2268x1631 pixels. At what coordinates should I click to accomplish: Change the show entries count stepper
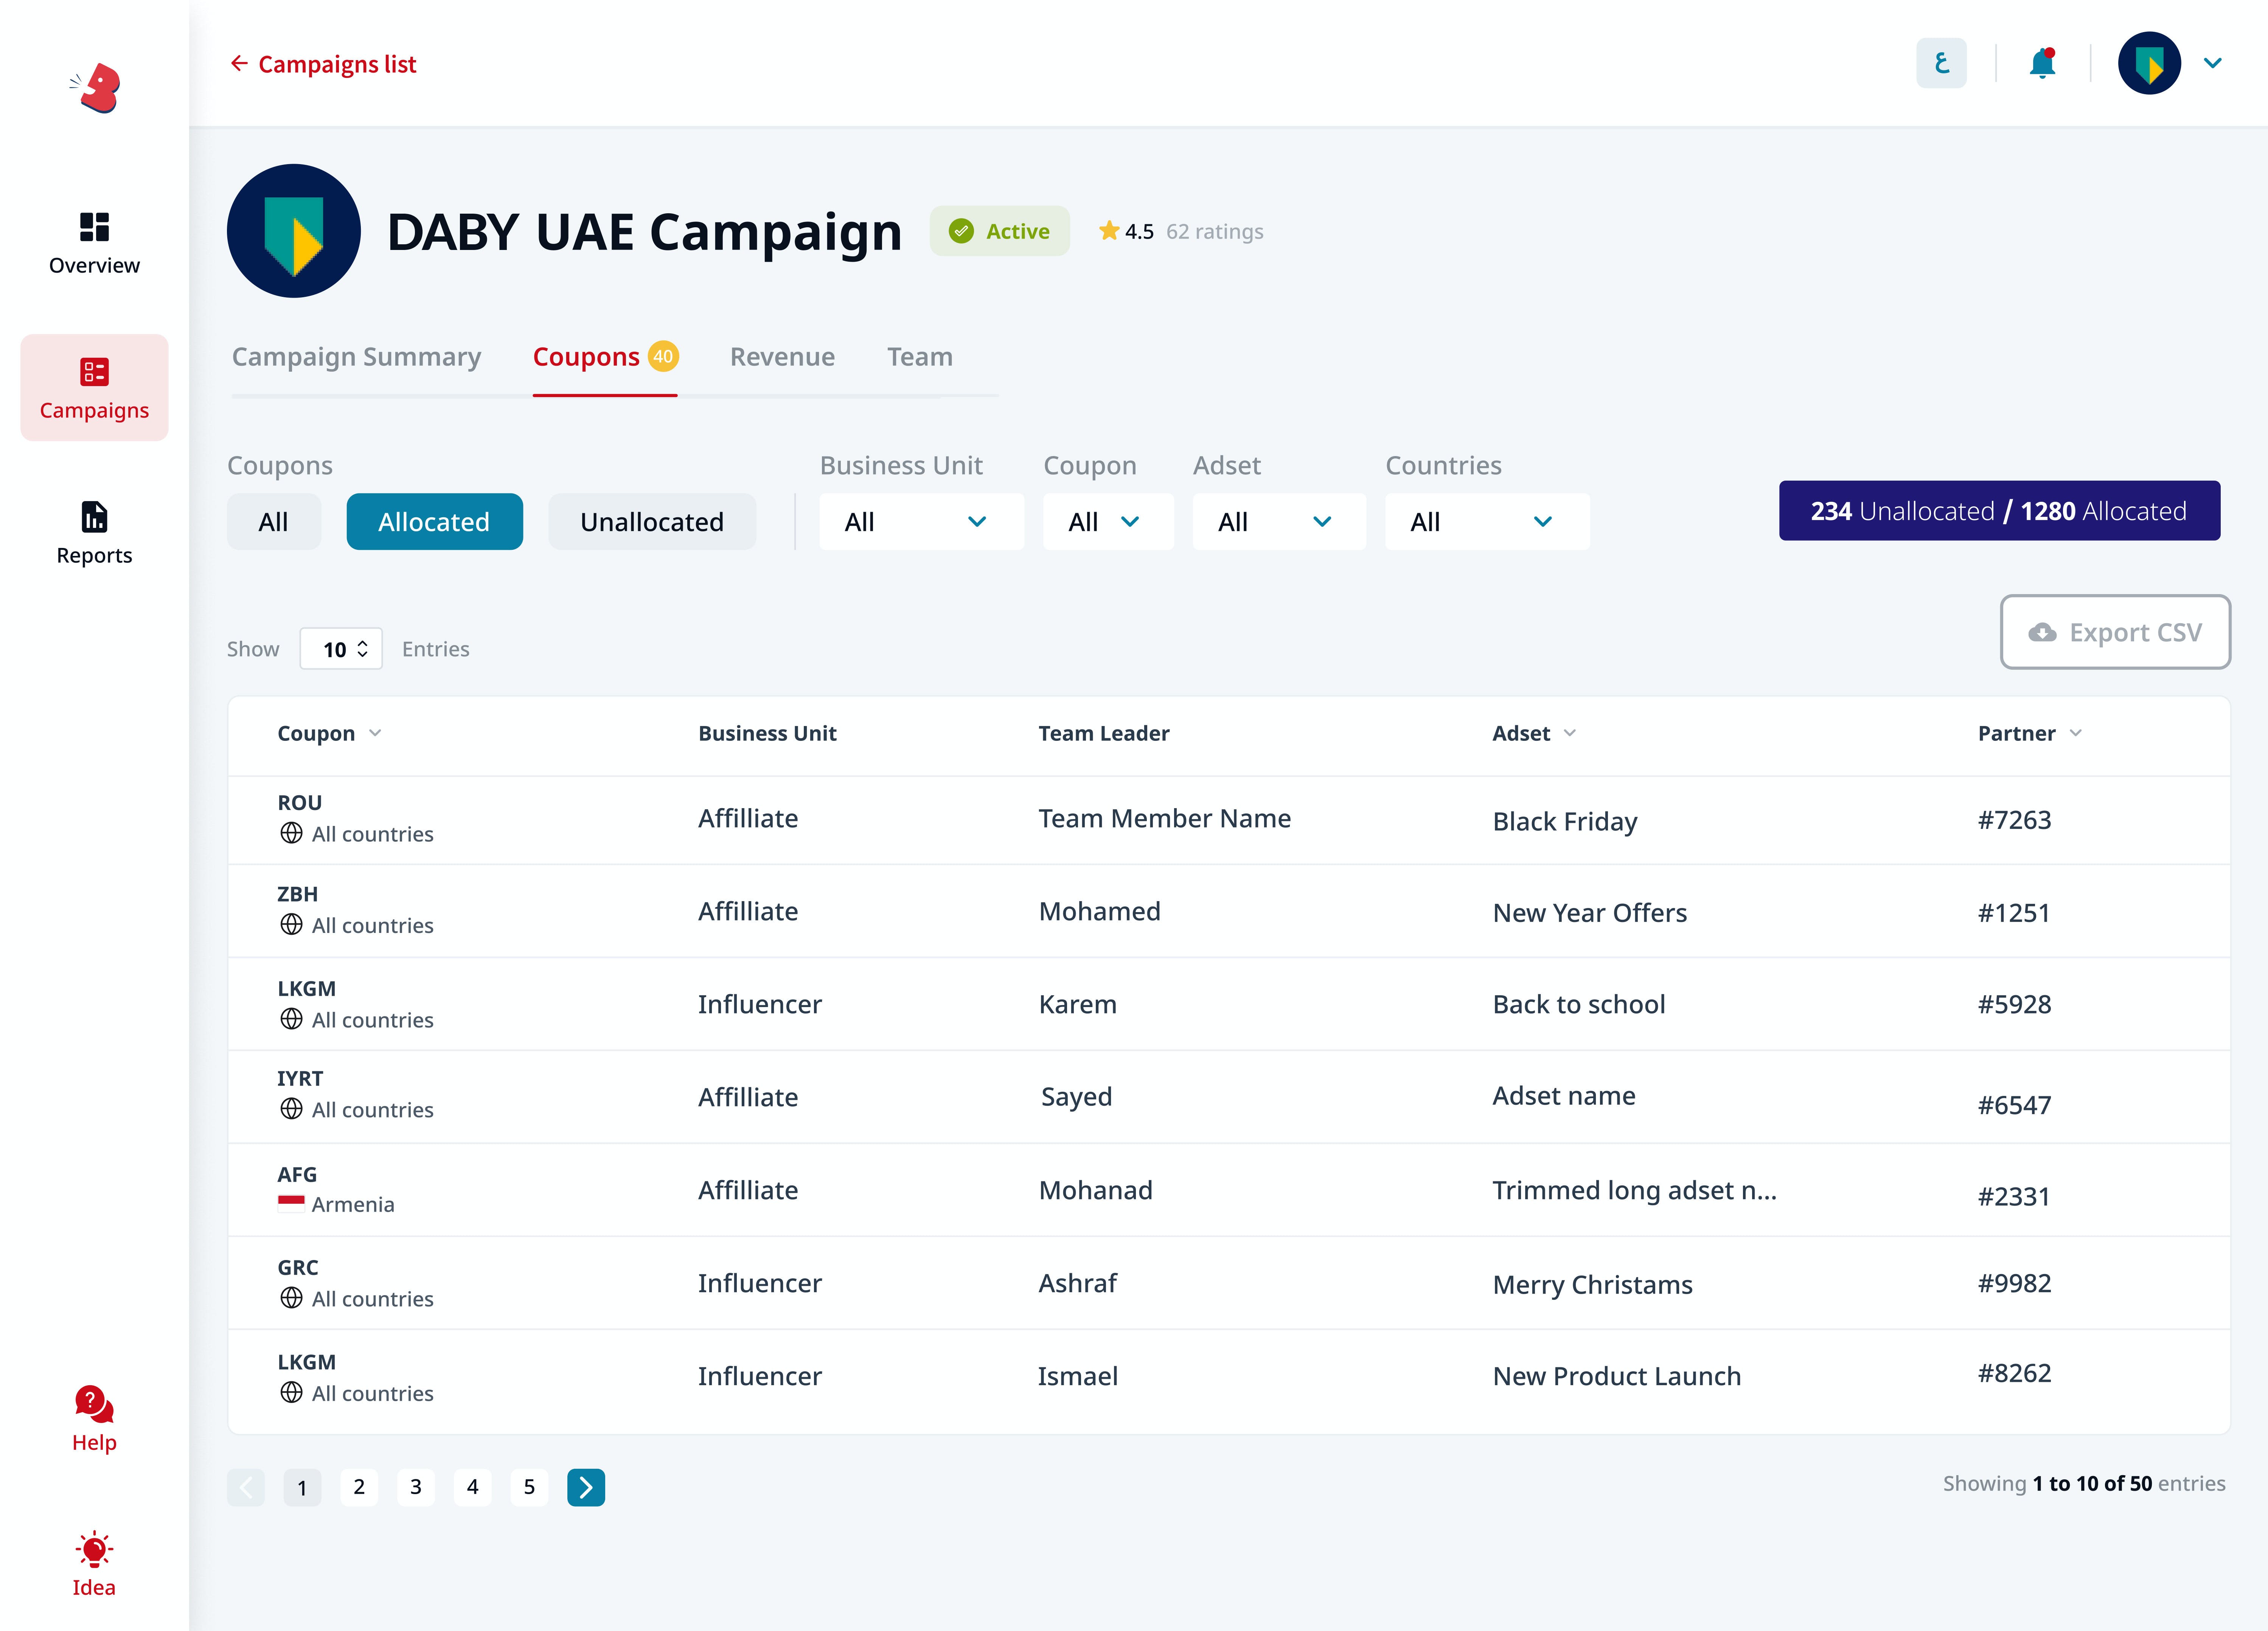click(341, 649)
